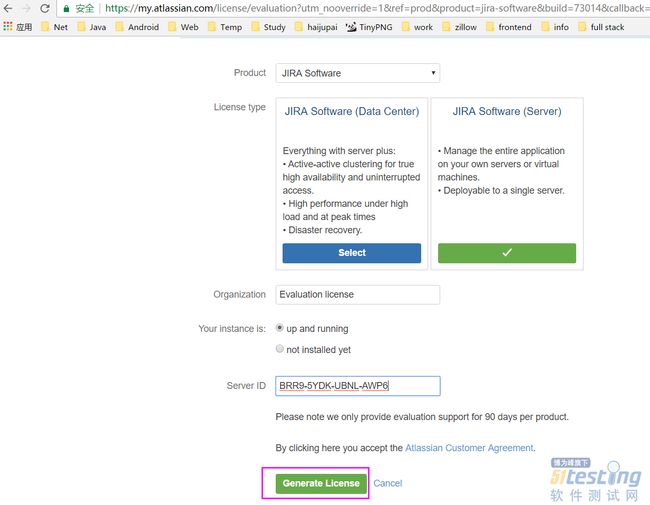Open the Study bookmarks folder
This screenshot has height=505, width=650.
(x=269, y=27)
